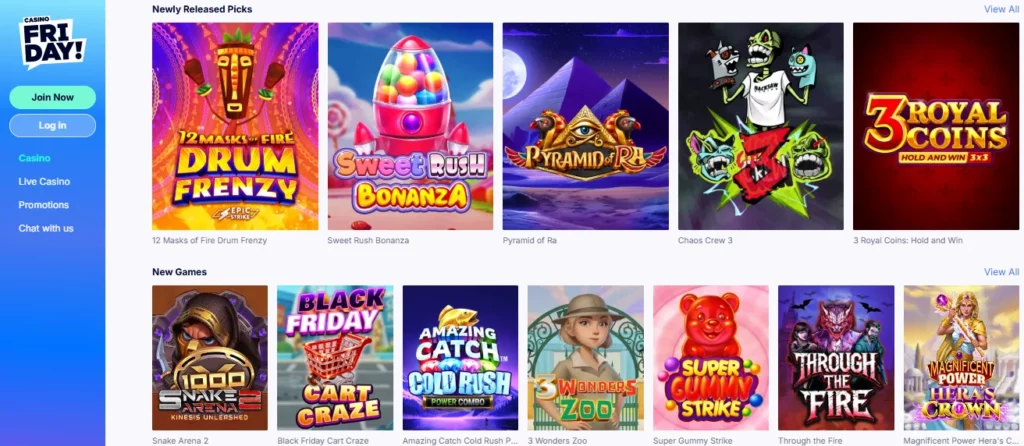
Task: View All Newly Released Picks
Action: point(1001,9)
